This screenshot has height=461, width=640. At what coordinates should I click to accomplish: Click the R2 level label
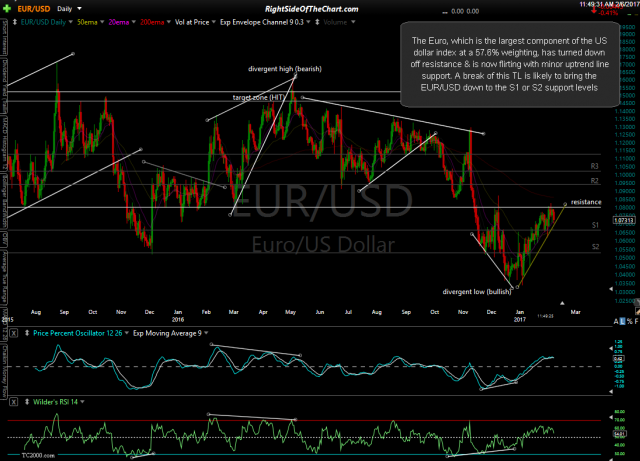pos(595,180)
